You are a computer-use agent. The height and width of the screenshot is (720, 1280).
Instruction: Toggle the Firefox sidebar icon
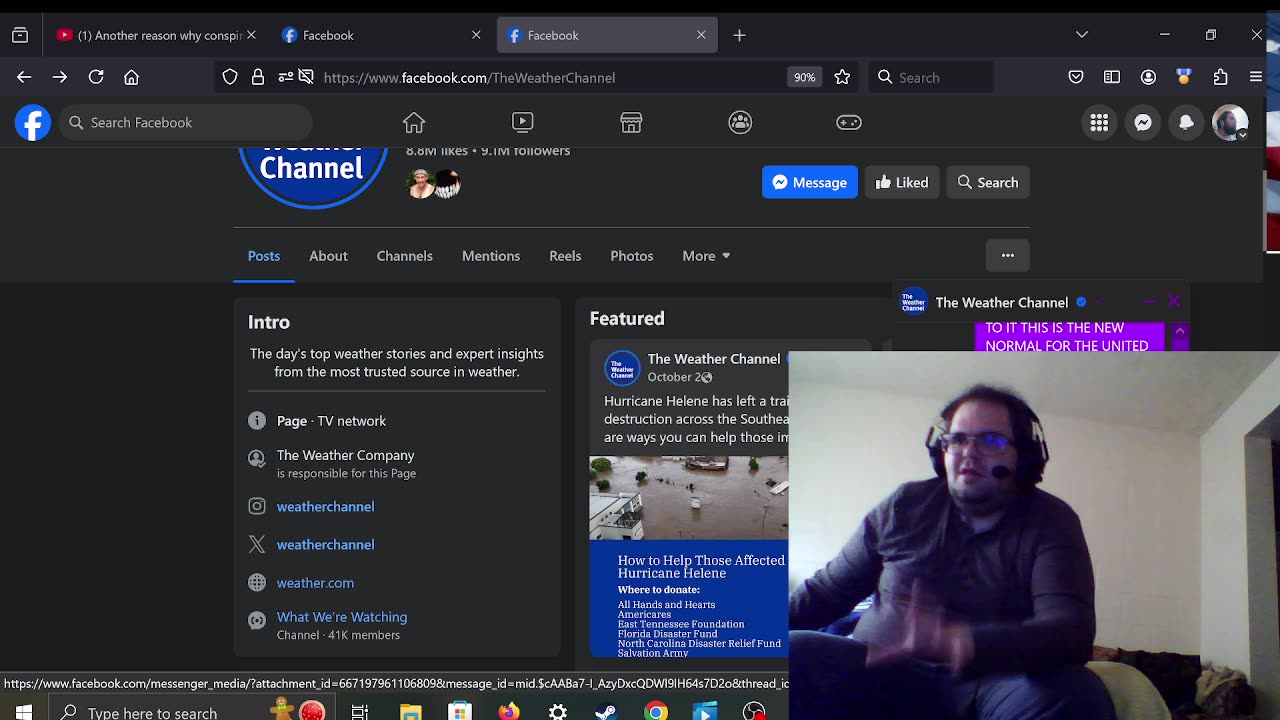(1112, 77)
